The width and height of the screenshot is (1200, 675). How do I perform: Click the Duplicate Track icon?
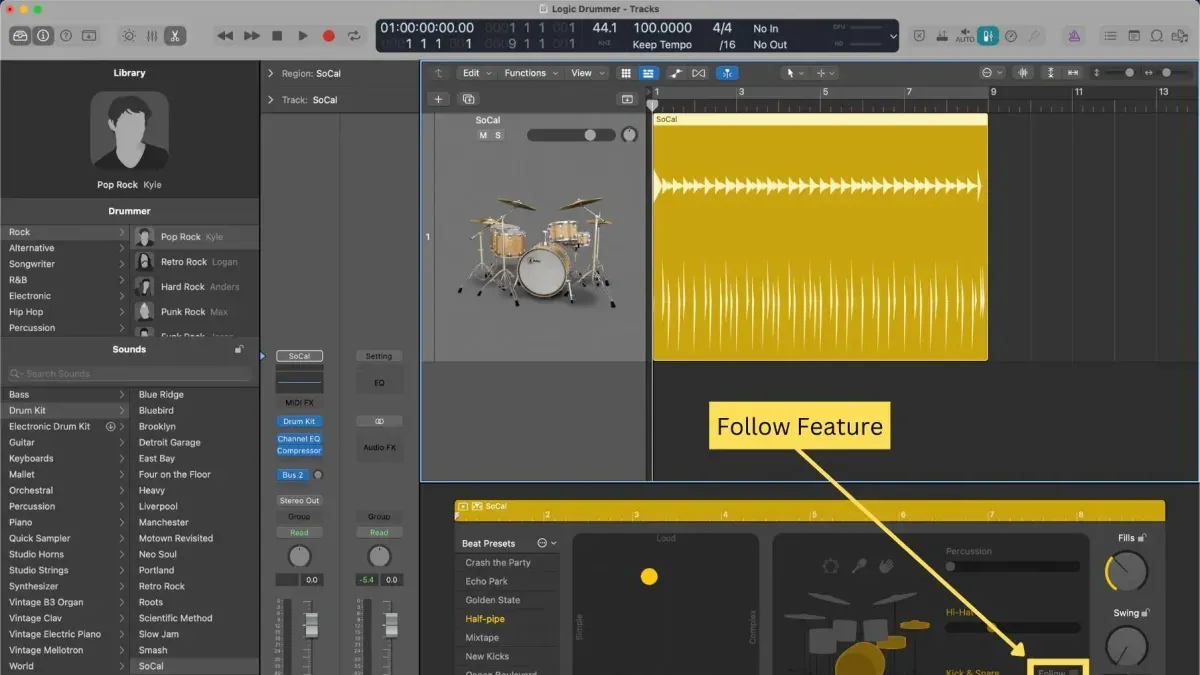467,99
